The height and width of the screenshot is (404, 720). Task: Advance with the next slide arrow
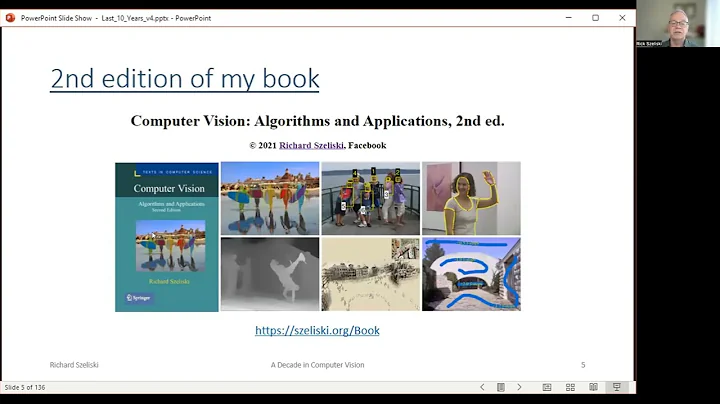tap(519, 387)
